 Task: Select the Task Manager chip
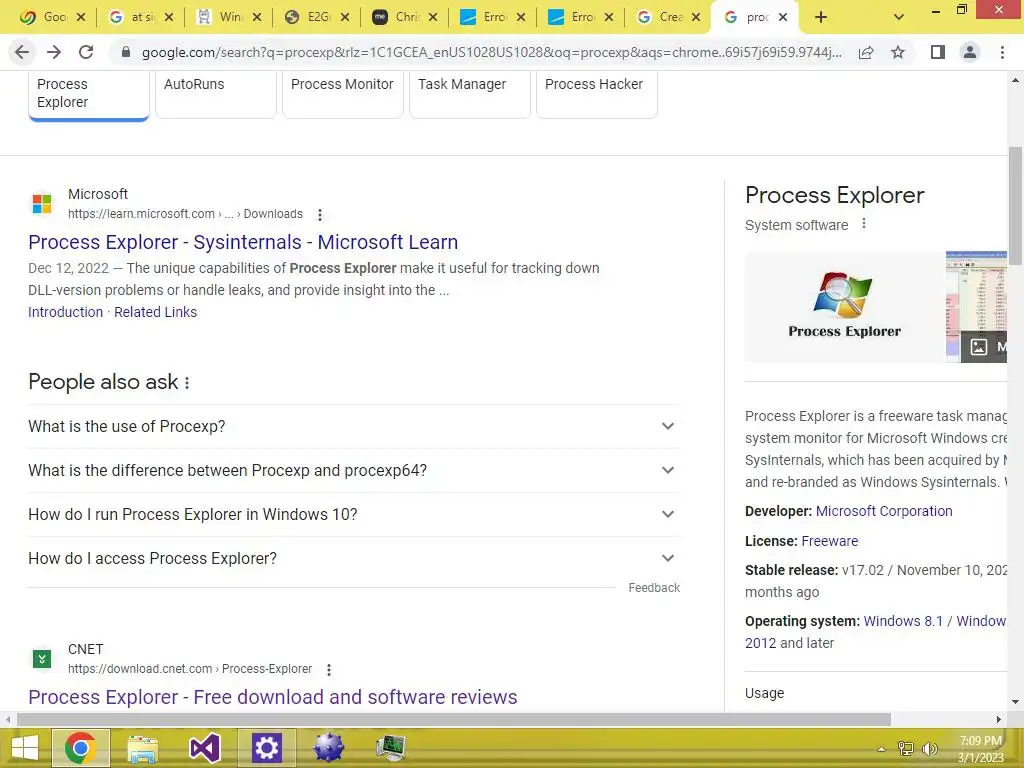coord(470,94)
